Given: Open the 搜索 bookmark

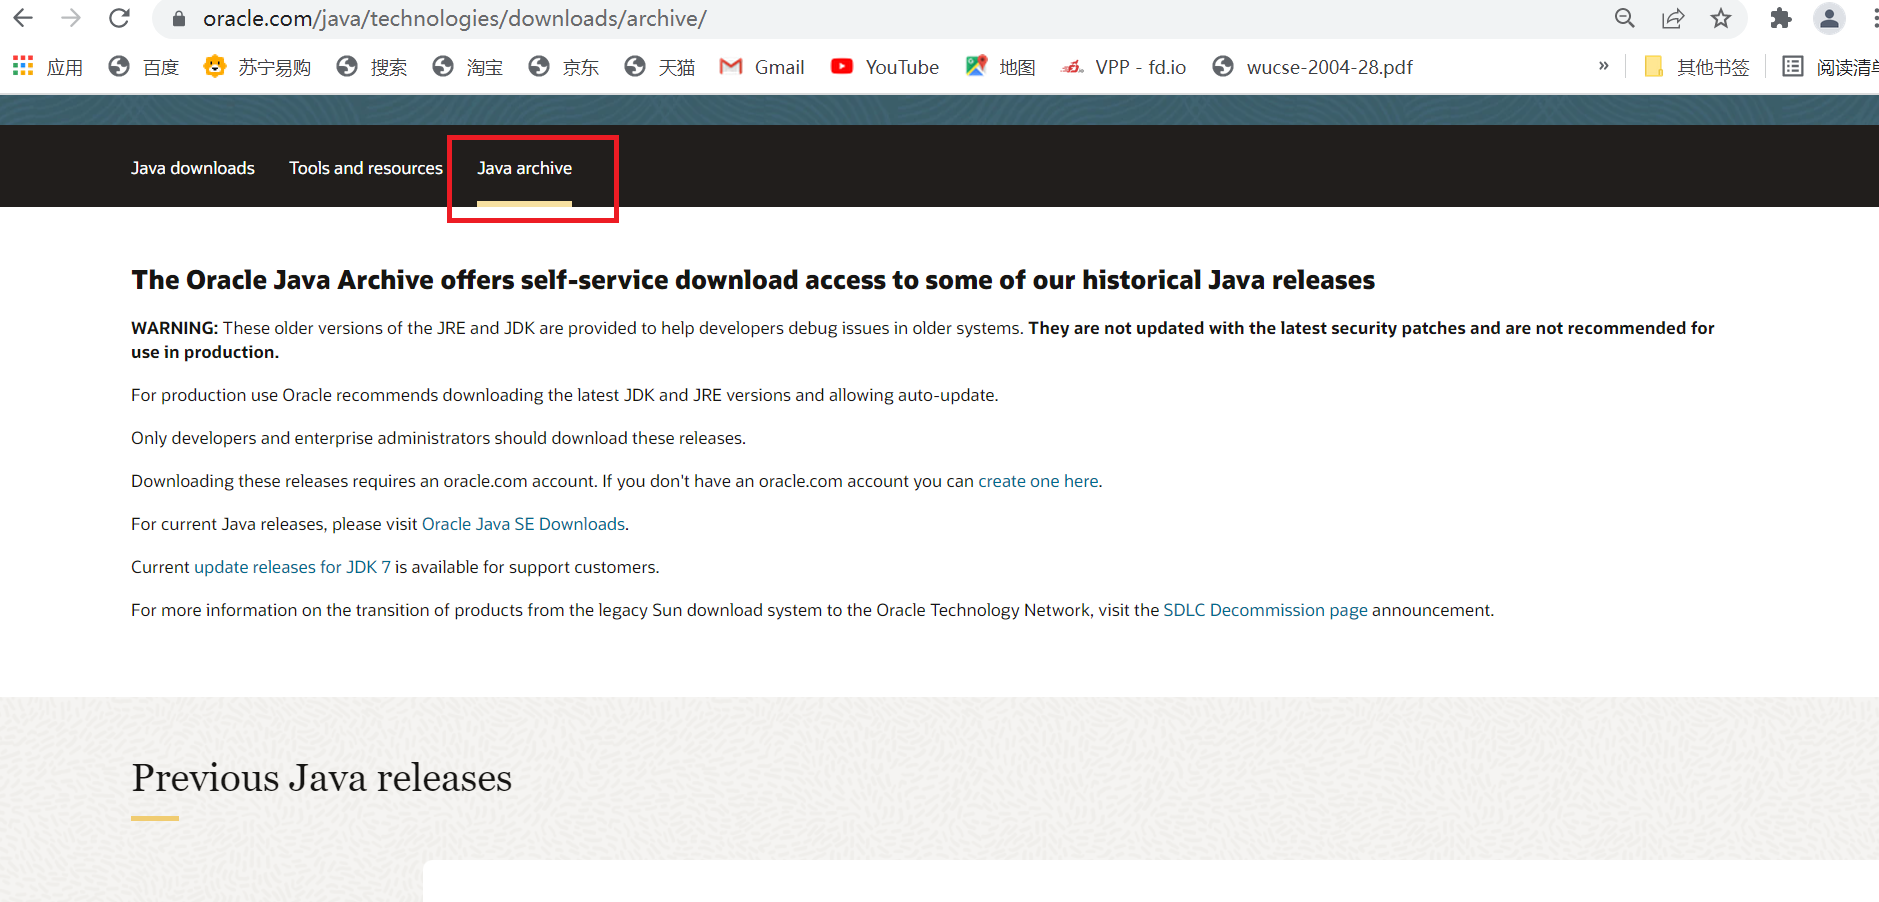Looking at the screenshot, I should point(371,67).
